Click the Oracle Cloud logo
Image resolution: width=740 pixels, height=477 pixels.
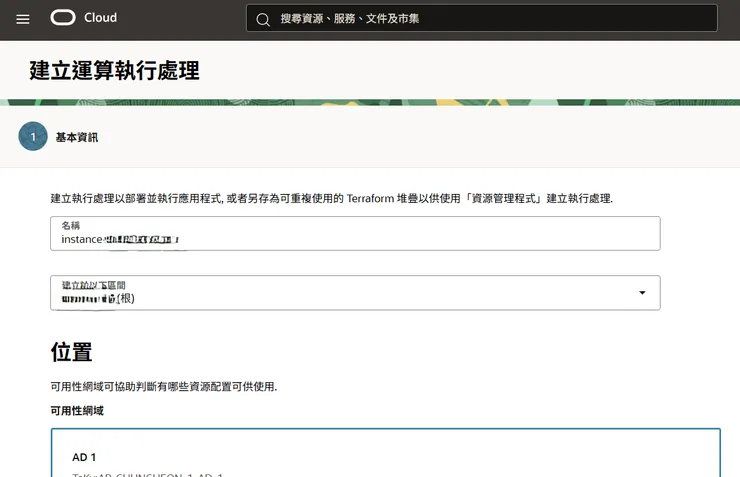63,17
